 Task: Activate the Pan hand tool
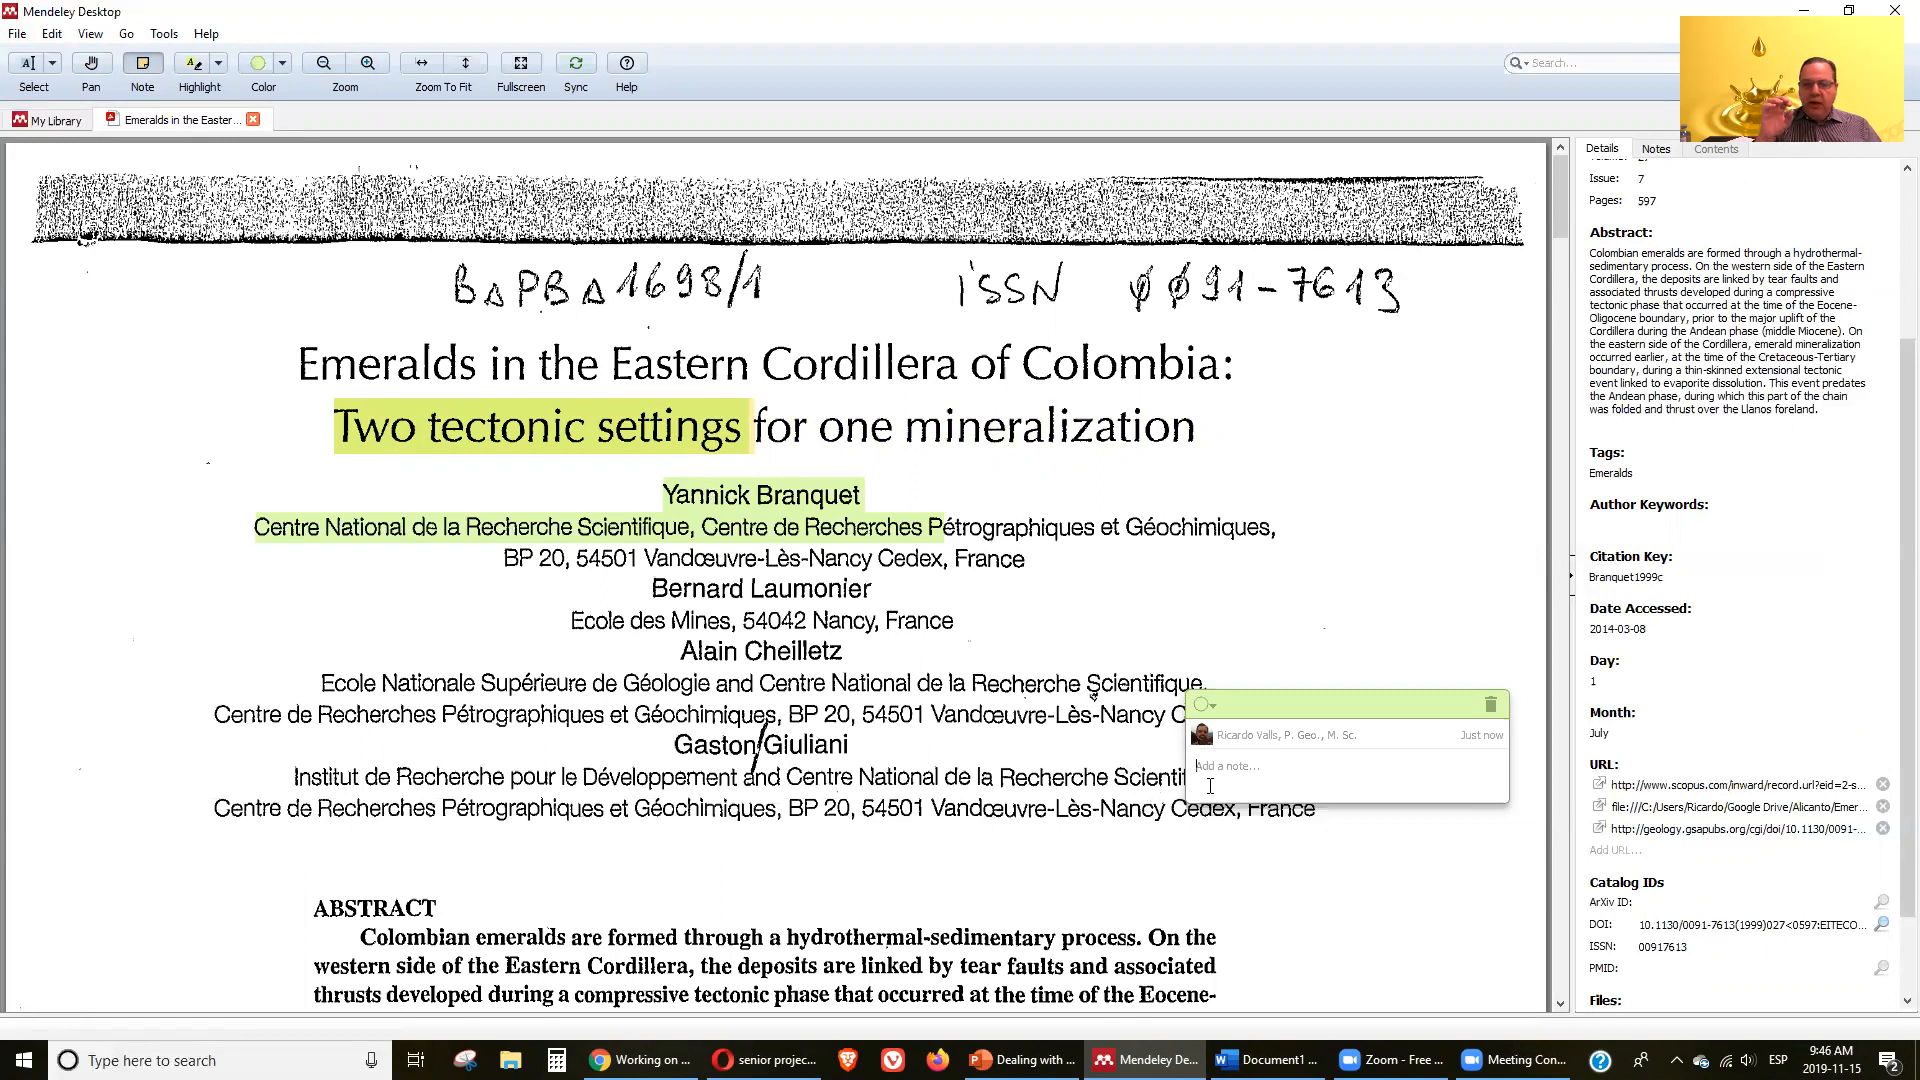point(91,63)
